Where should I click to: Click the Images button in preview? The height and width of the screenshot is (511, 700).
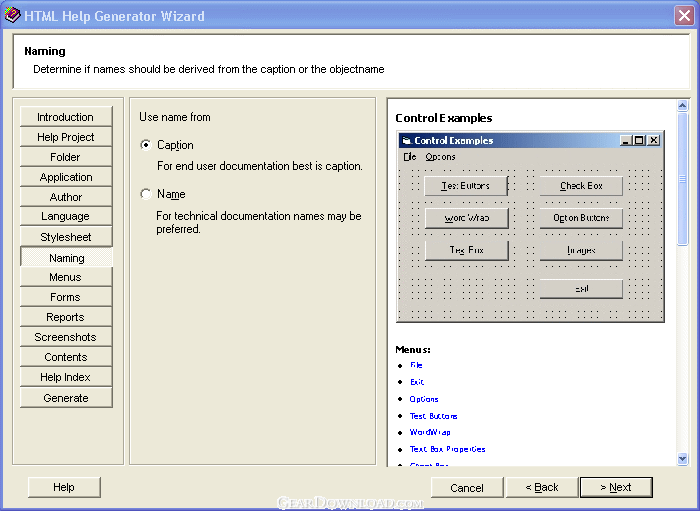point(581,250)
